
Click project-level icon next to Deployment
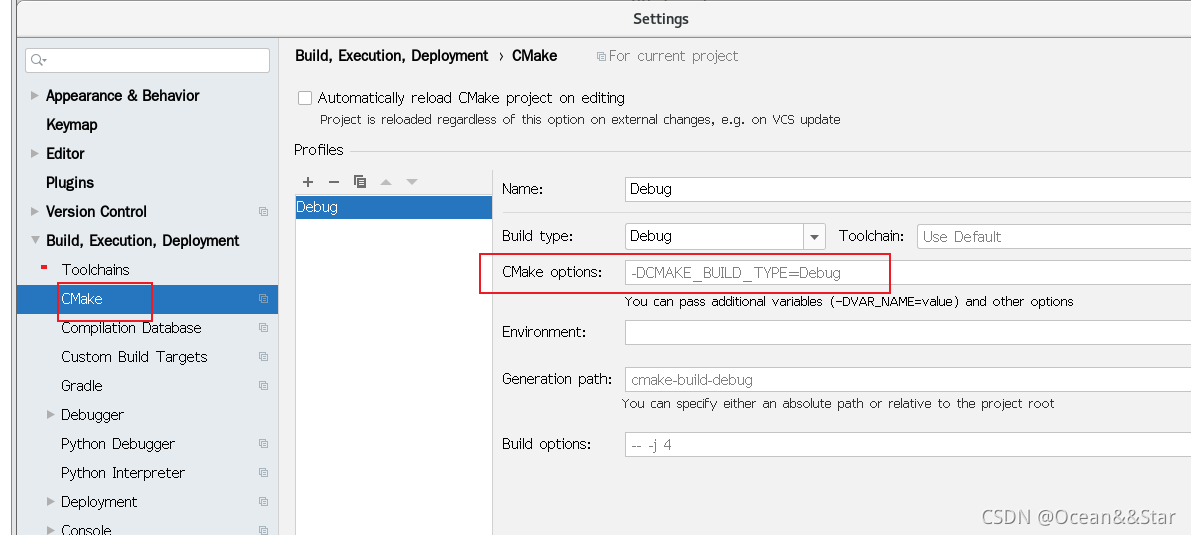point(264,502)
